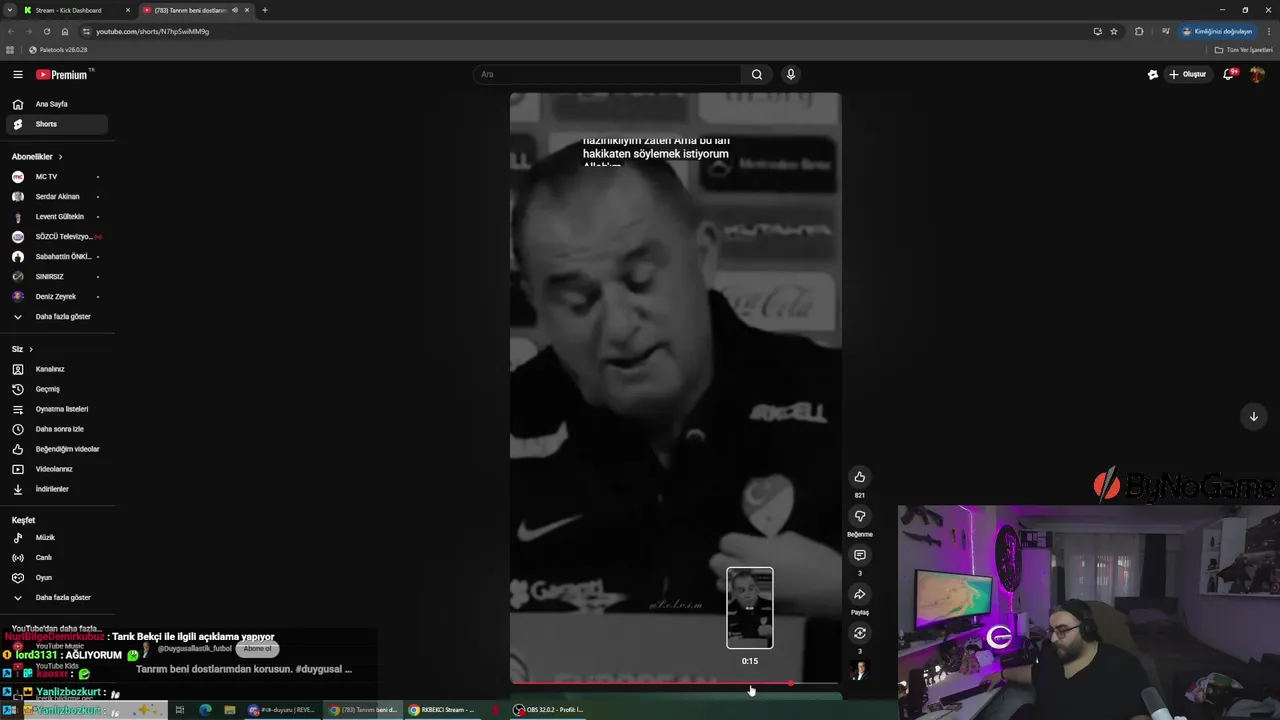Open the Paletools bookmark
1280x720 pixels.
58,50
